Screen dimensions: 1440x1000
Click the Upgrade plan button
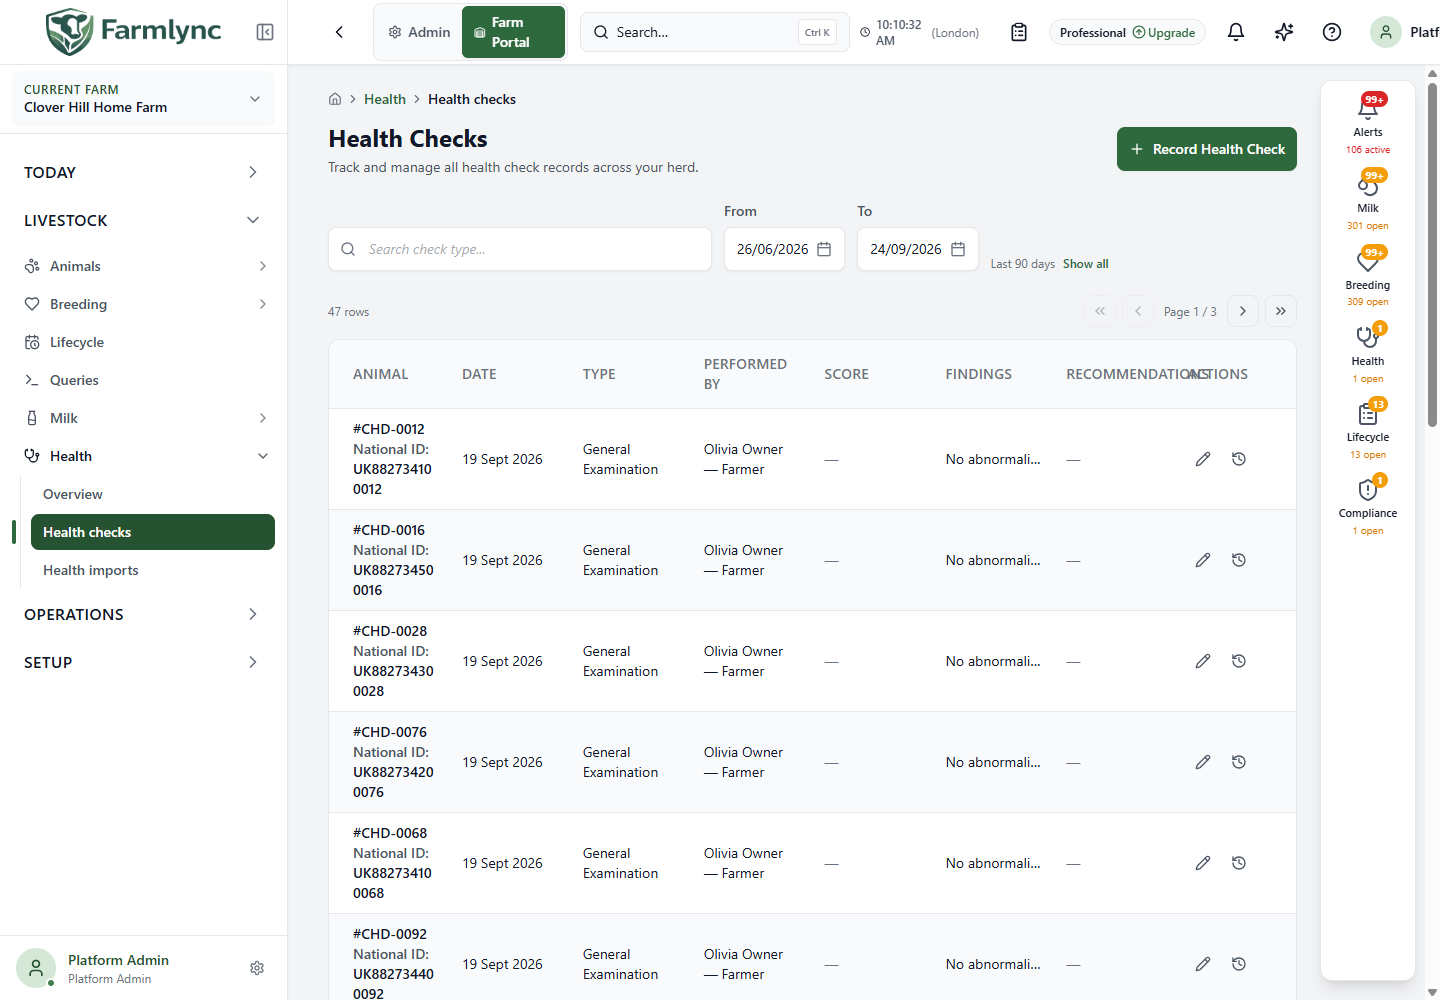tap(1164, 32)
